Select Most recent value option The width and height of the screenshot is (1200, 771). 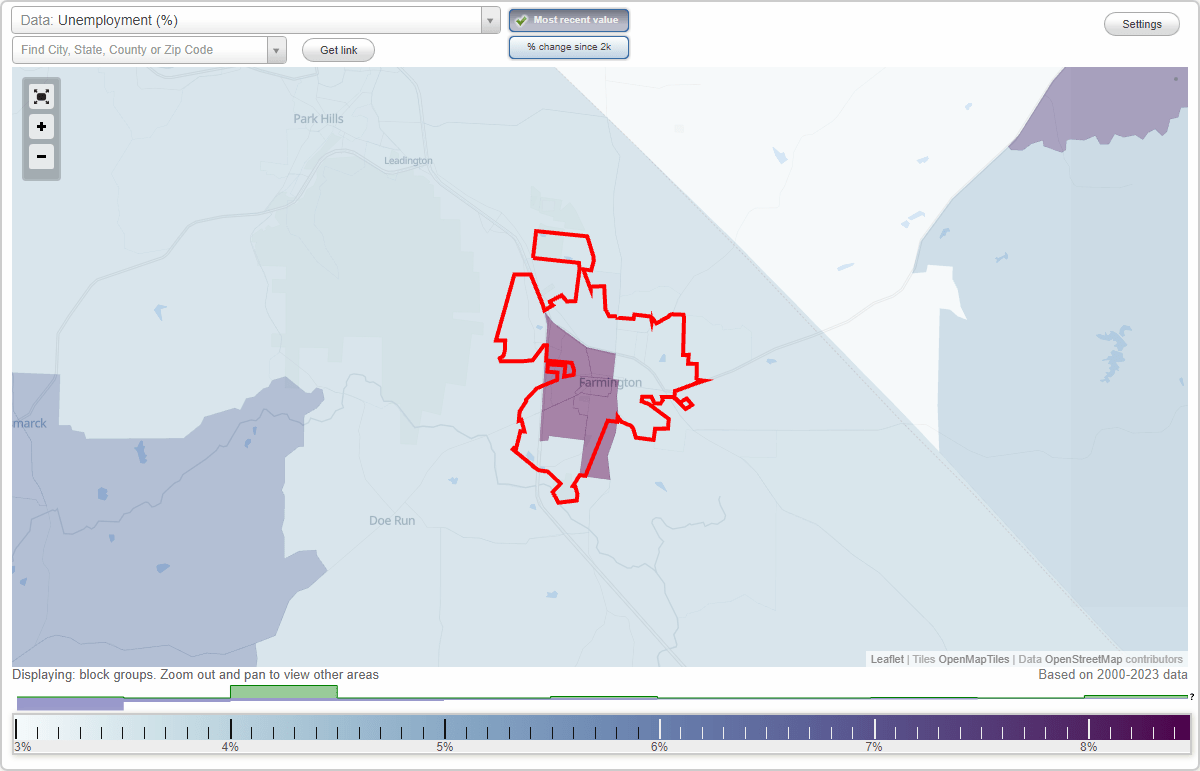coord(569,20)
